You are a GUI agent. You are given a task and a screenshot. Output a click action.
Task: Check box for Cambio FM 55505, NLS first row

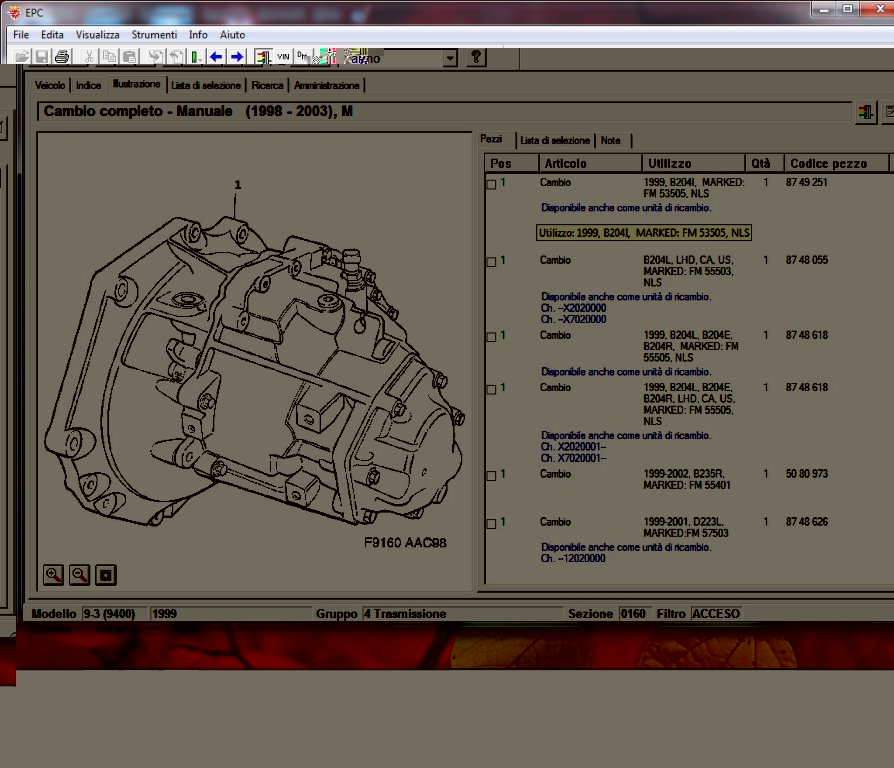(491, 337)
